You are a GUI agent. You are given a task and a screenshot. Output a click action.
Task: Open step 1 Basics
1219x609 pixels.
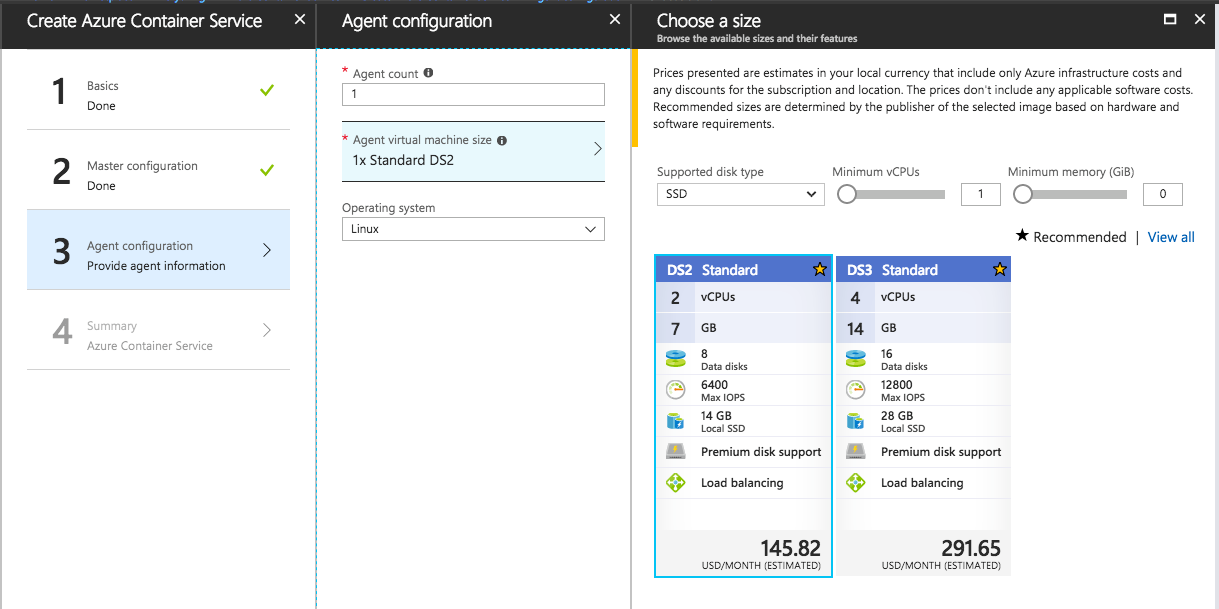(x=158, y=90)
